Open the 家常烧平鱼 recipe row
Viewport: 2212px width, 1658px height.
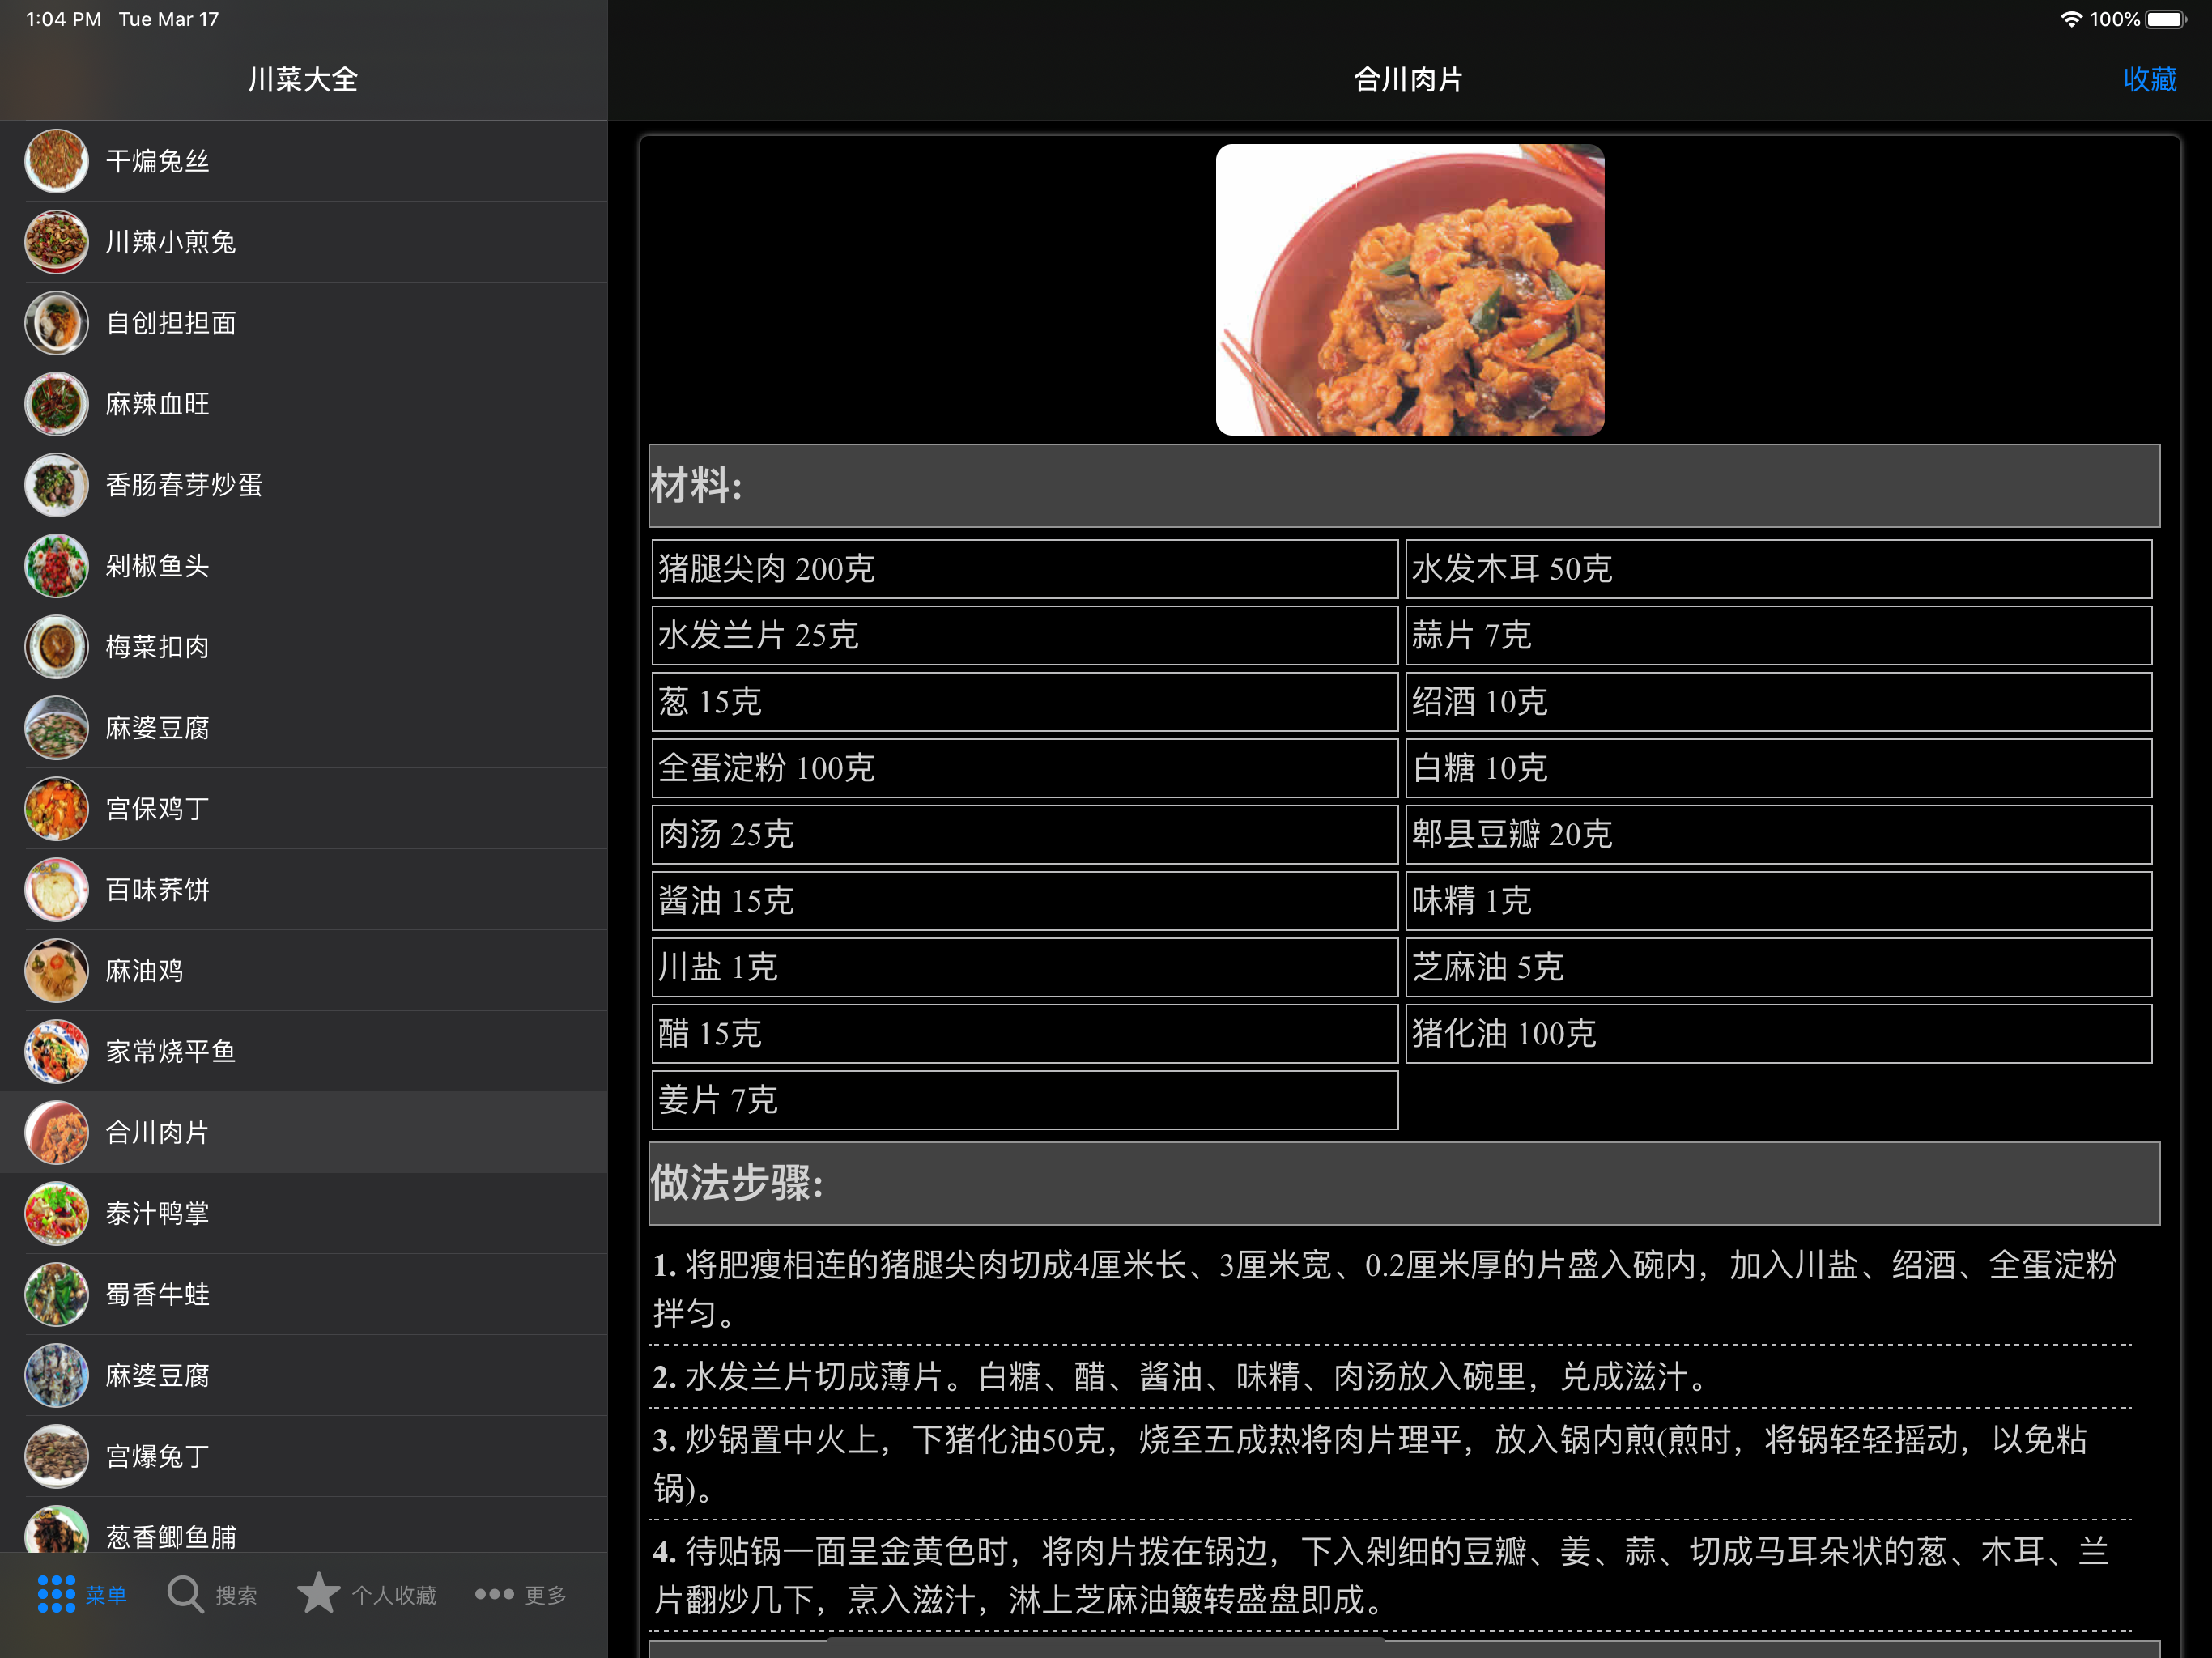pyautogui.click(x=304, y=1052)
